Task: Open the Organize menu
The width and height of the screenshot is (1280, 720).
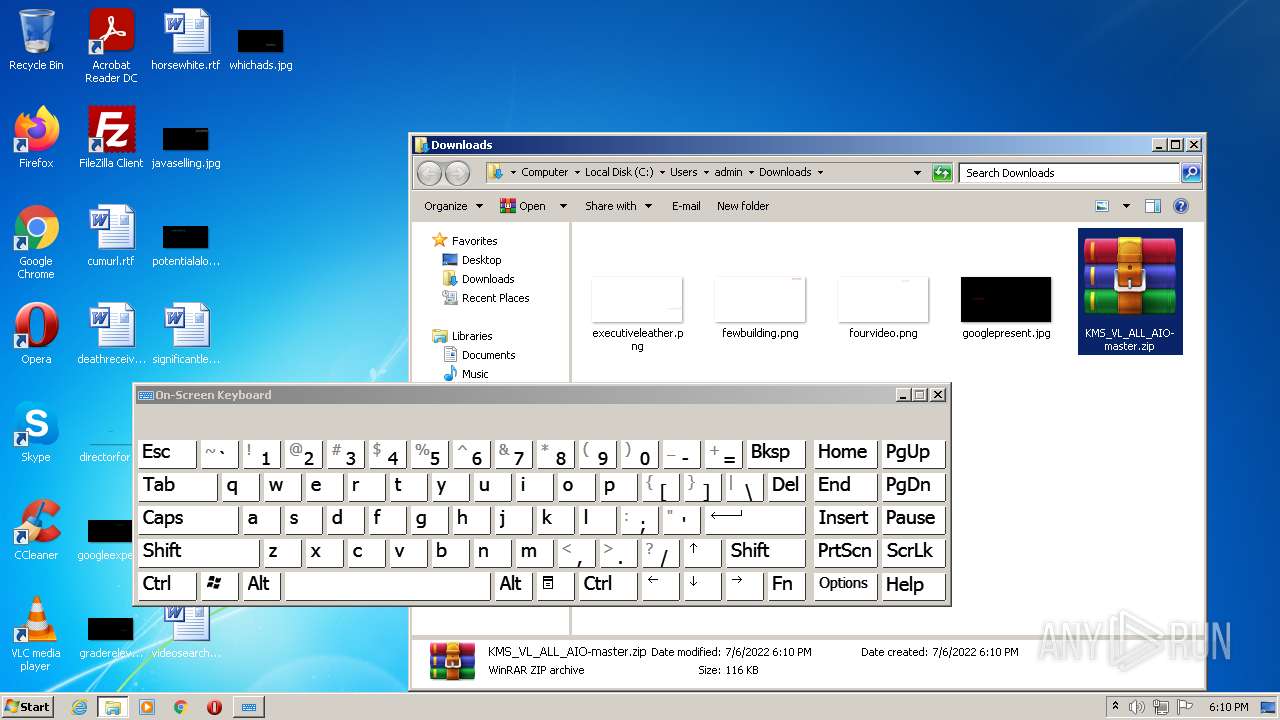Action: [453, 206]
